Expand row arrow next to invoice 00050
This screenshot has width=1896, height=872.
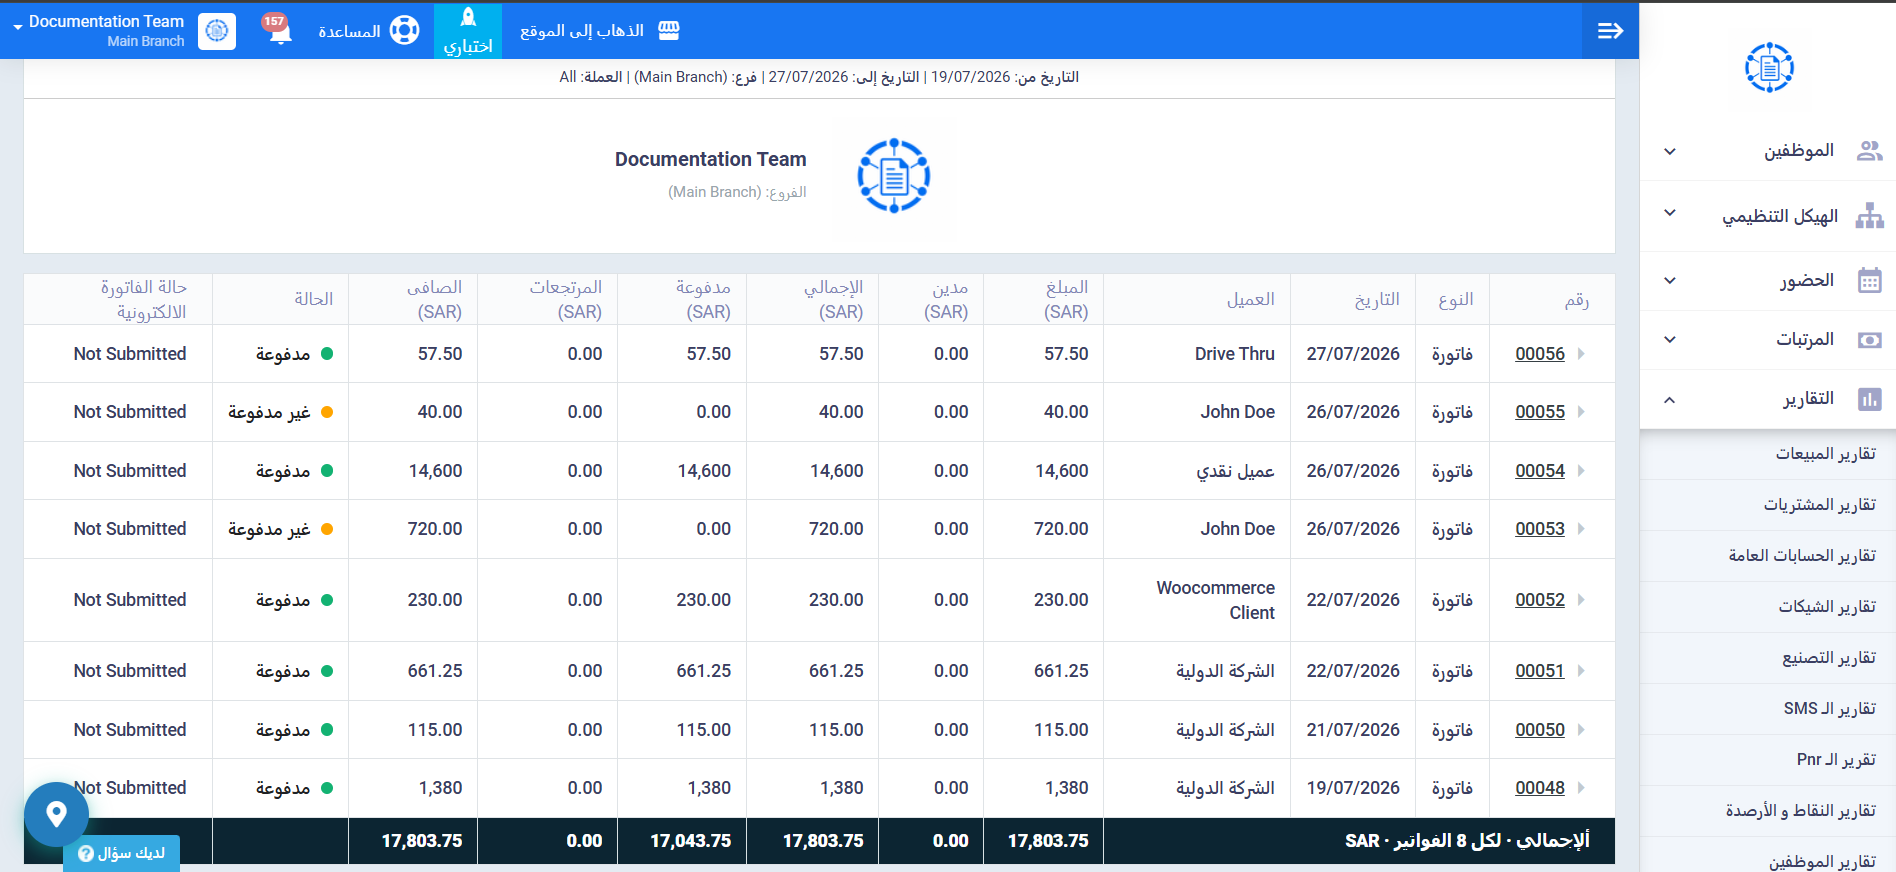coord(1581,730)
